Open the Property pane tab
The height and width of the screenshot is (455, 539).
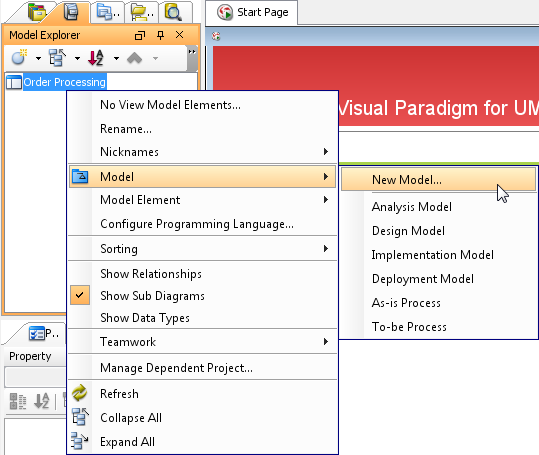coord(43,333)
